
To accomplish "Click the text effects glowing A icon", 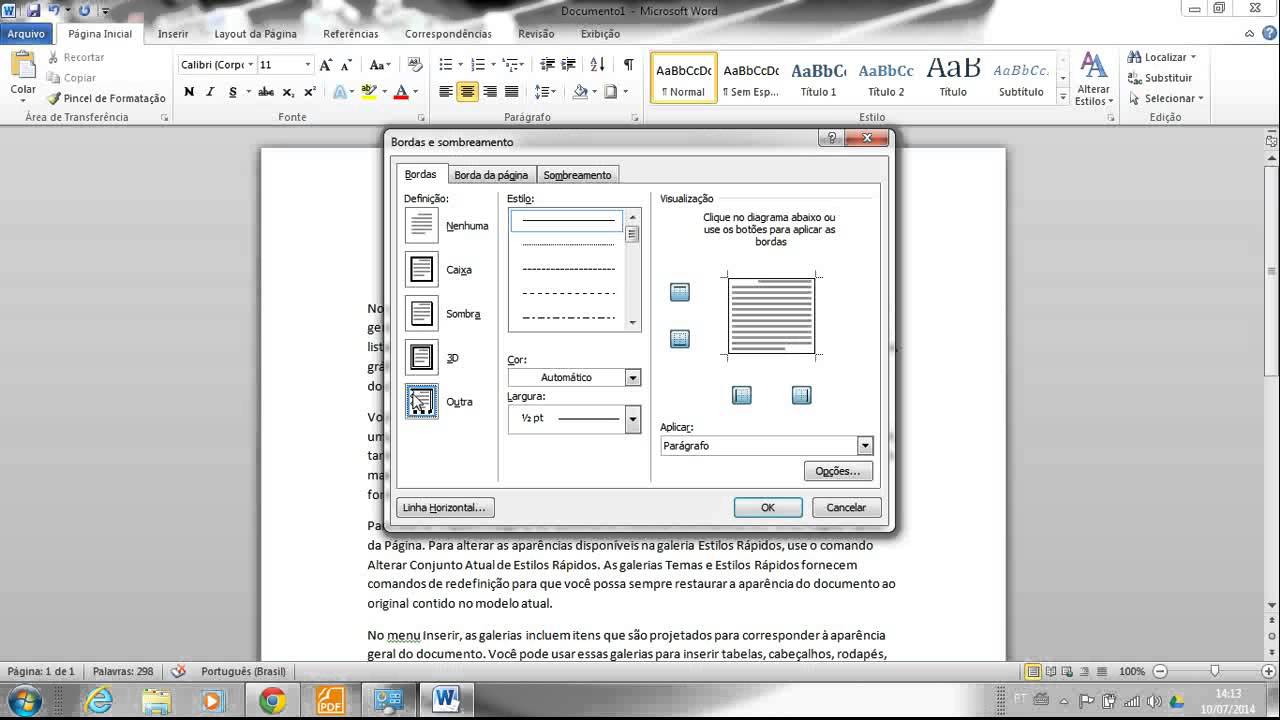I will 340,92.
